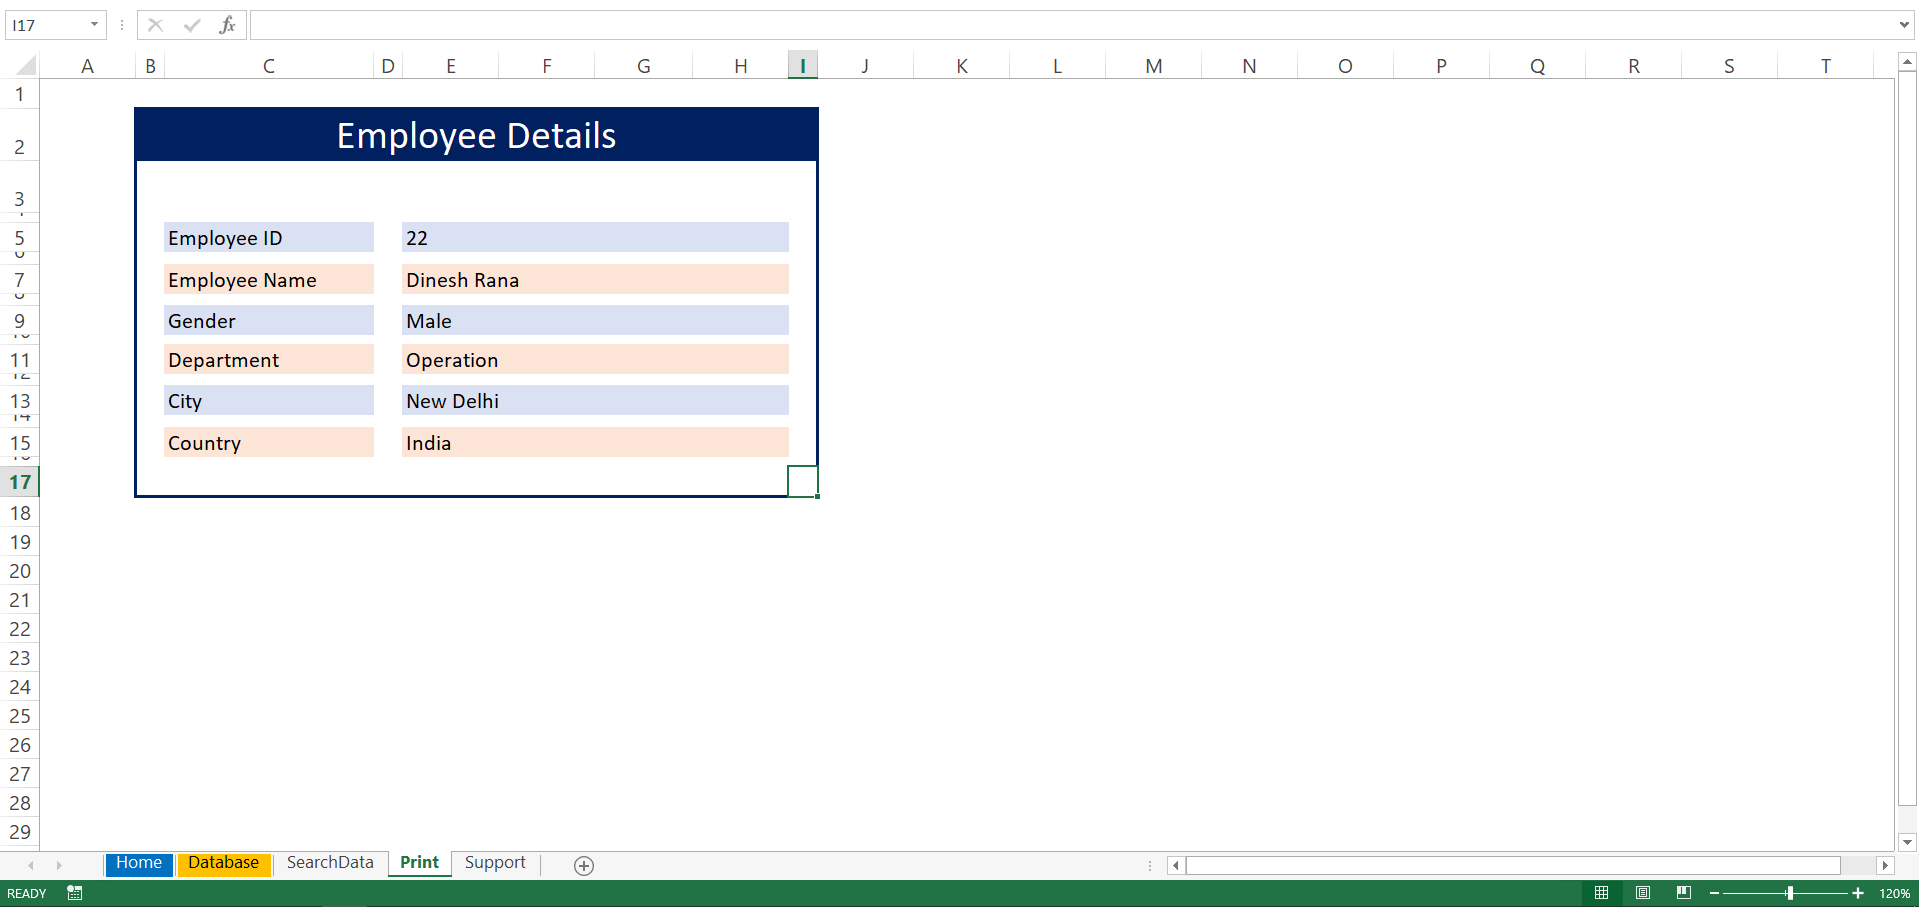Expand the formula bar chevron
Viewport: 1919px width, 907px height.
[1904, 25]
